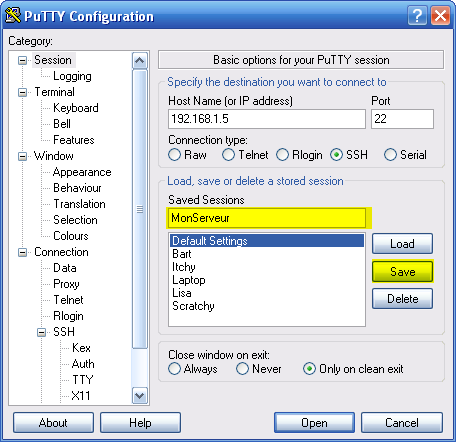The image size is (456, 442).
Task: Collapse the Session tree node
Action: [22, 60]
